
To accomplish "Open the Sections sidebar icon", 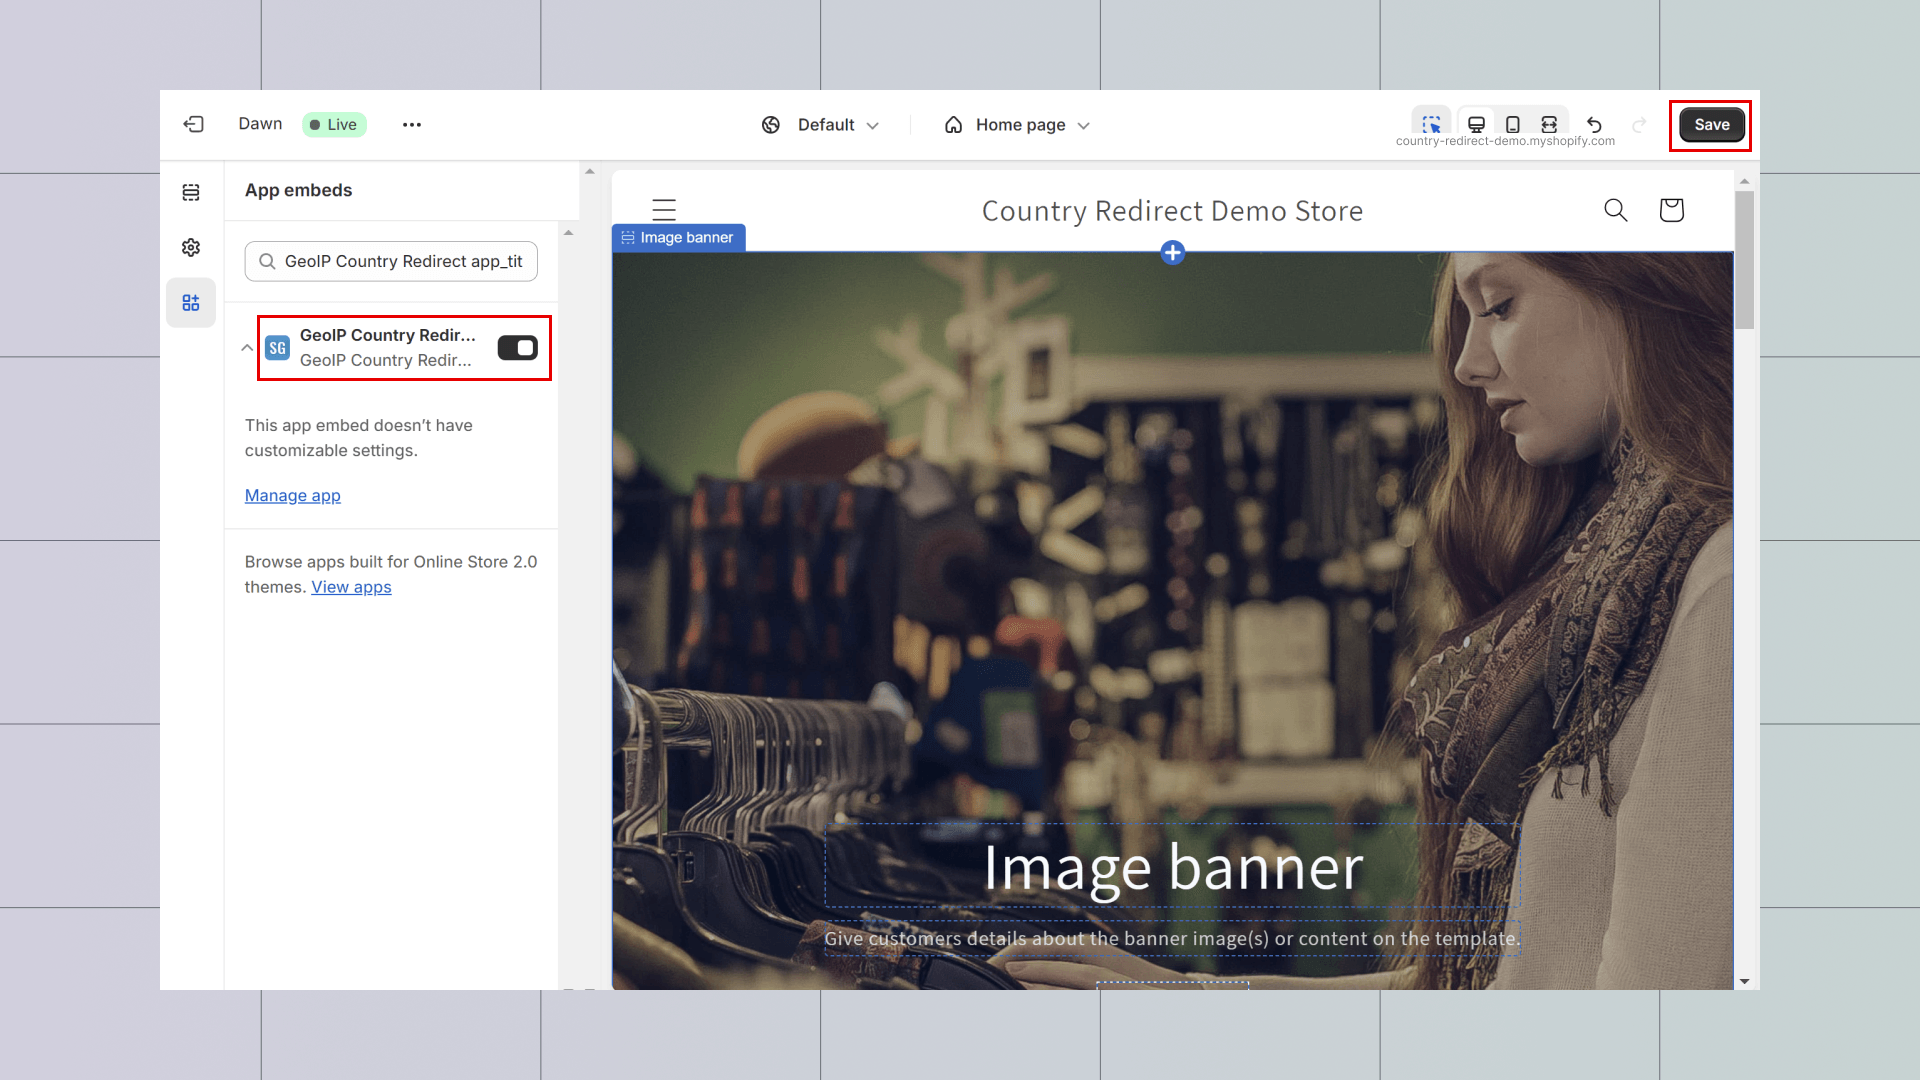I will pos(191,192).
